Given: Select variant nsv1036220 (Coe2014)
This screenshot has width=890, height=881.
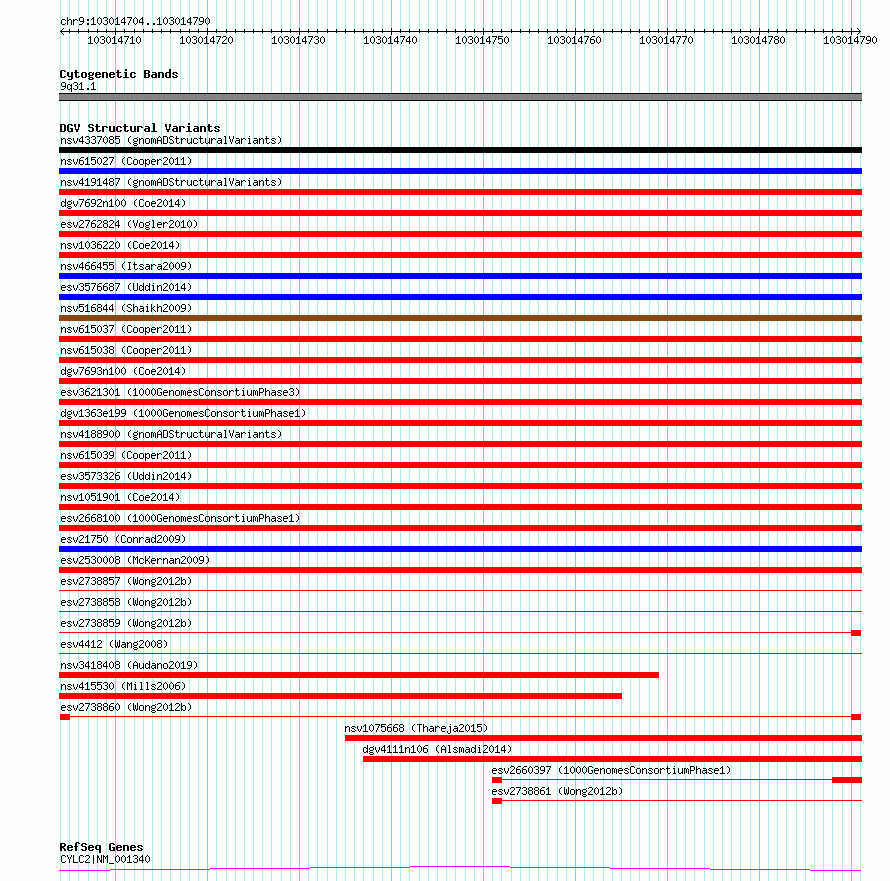Looking at the screenshot, I should 120,245.
